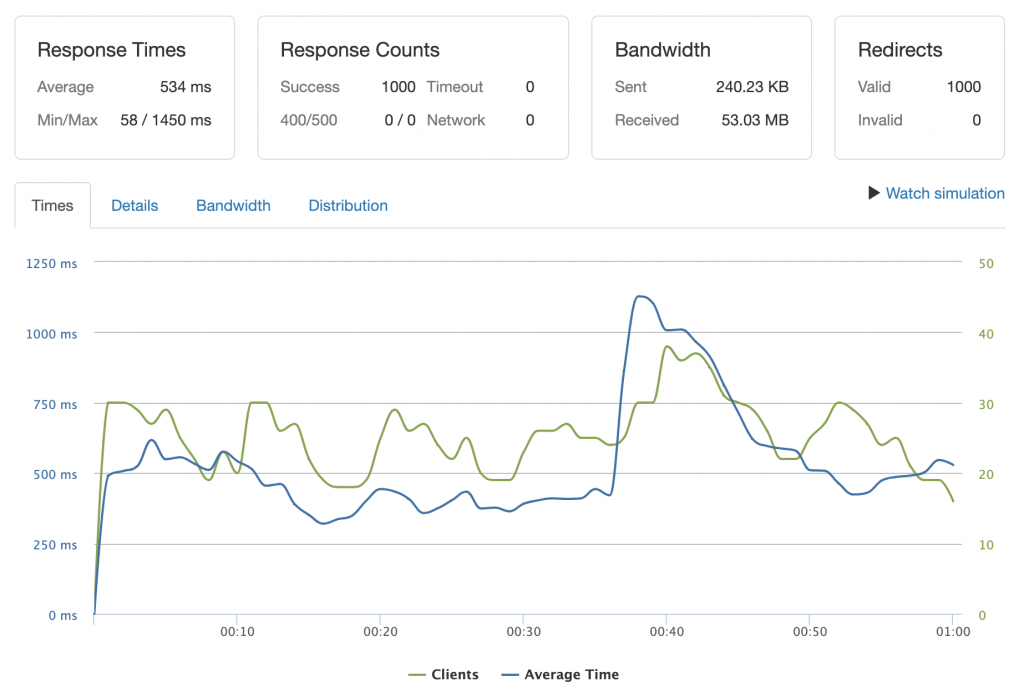Viewport: 1024px width, 697px height.
Task: Click the Min/Max label
Action: tap(67, 120)
